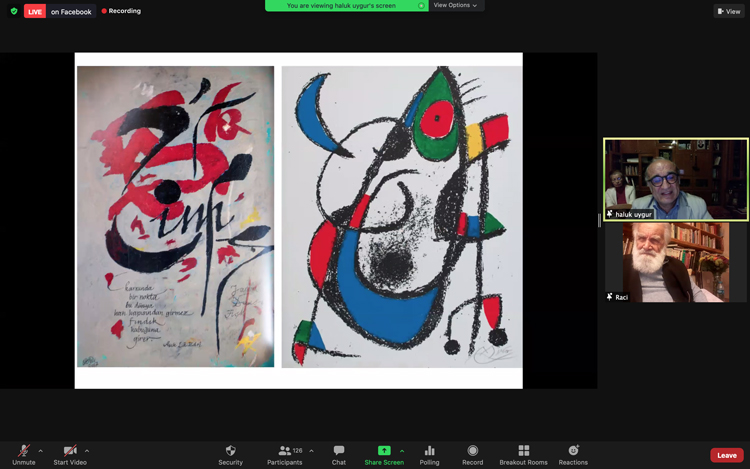Click the Unmute microphone icon

tap(24, 450)
